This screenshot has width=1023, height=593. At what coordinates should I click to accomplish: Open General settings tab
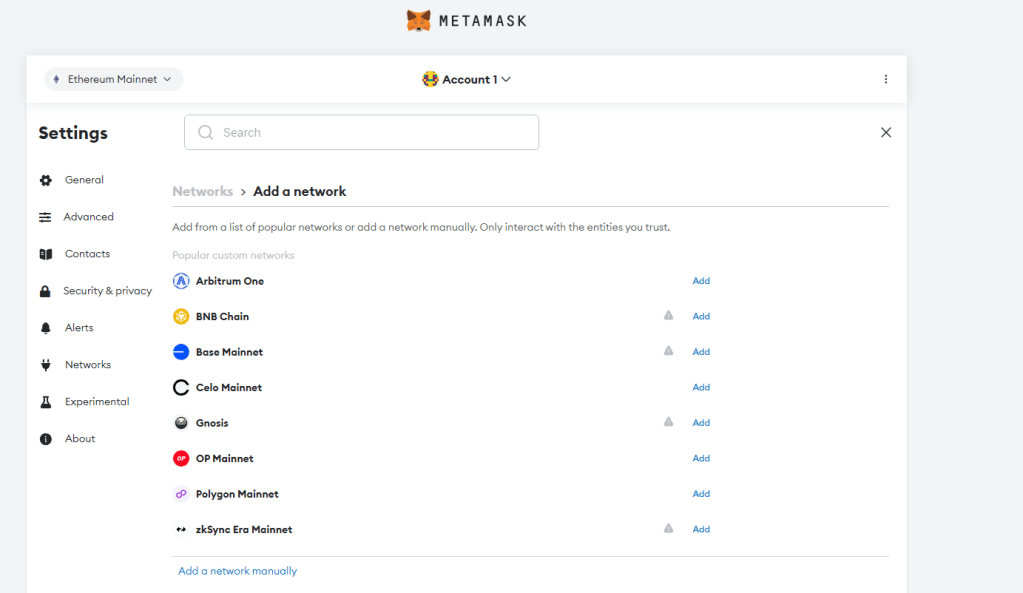[x=84, y=180]
